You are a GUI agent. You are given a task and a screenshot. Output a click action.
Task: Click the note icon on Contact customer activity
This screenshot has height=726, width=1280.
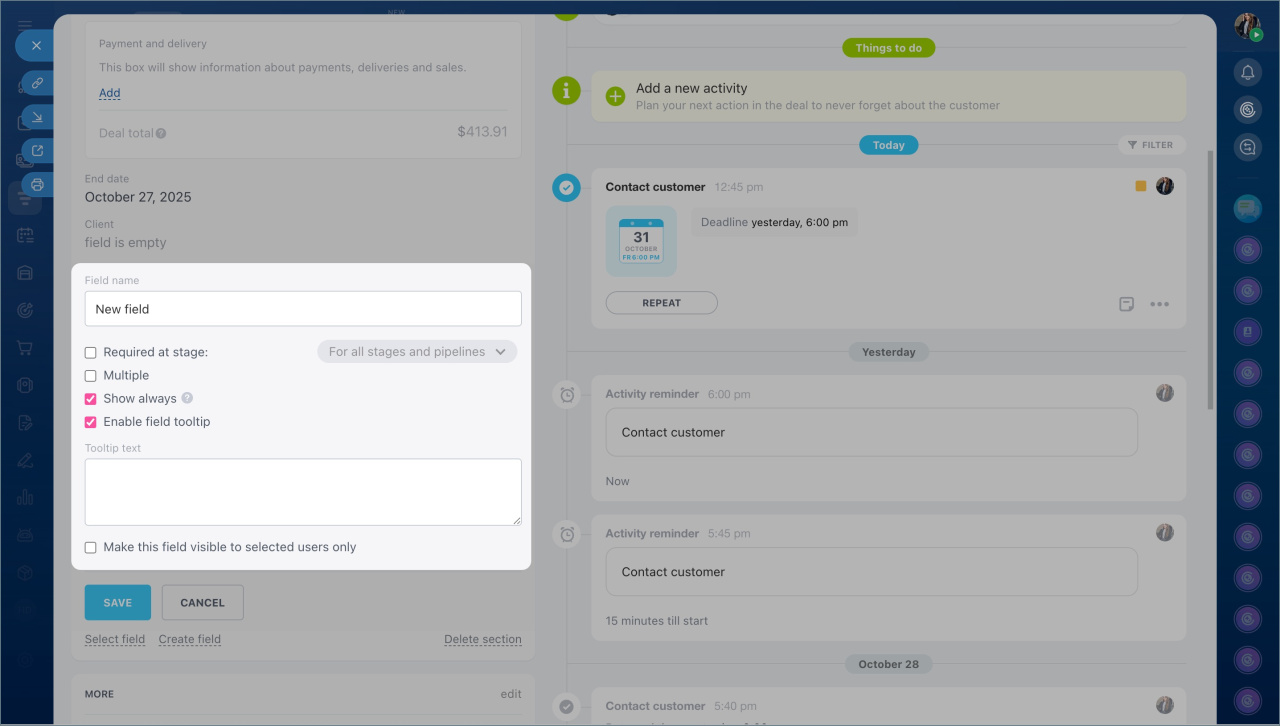pyautogui.click(x=1126, y=304)
